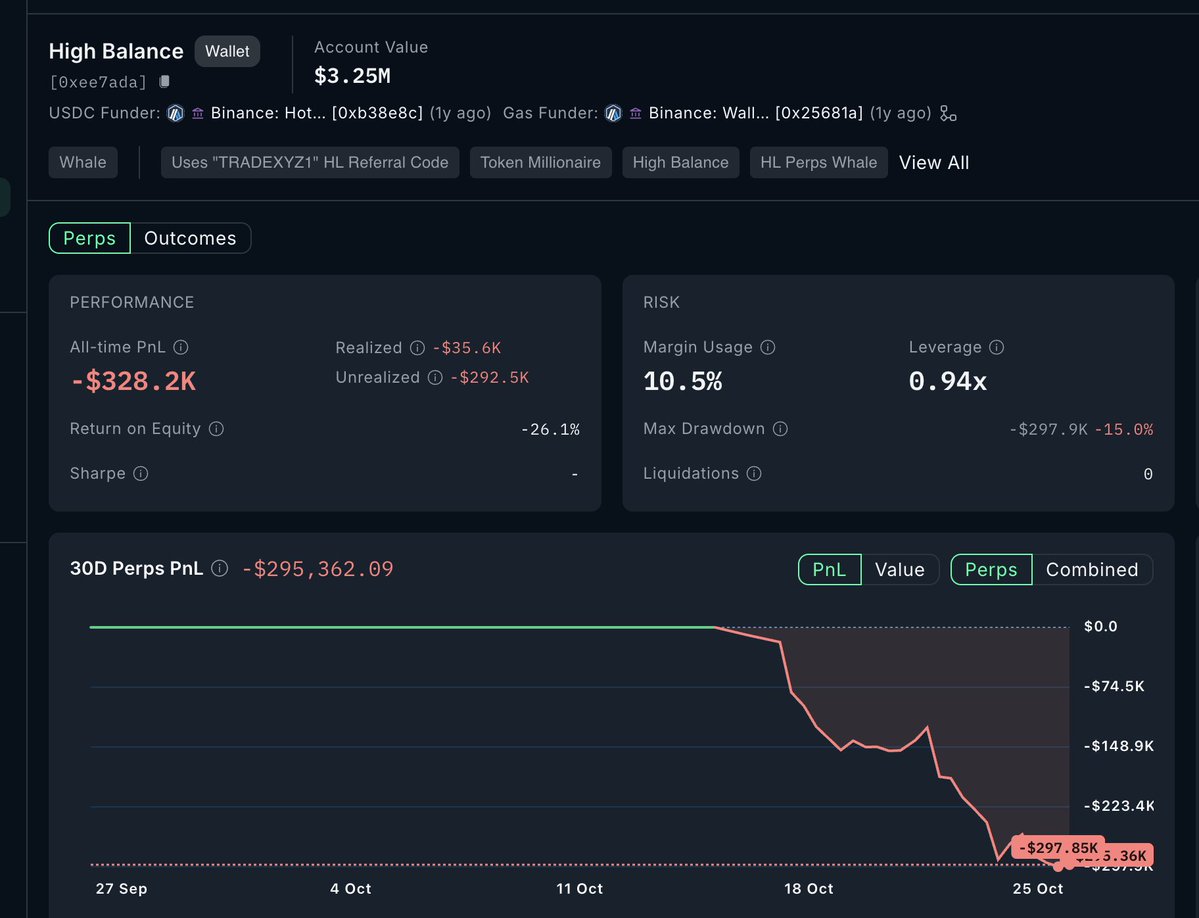The image size is (1199, 918).
Task: Click the High Balance tag chip
Action: click(681, 162)
